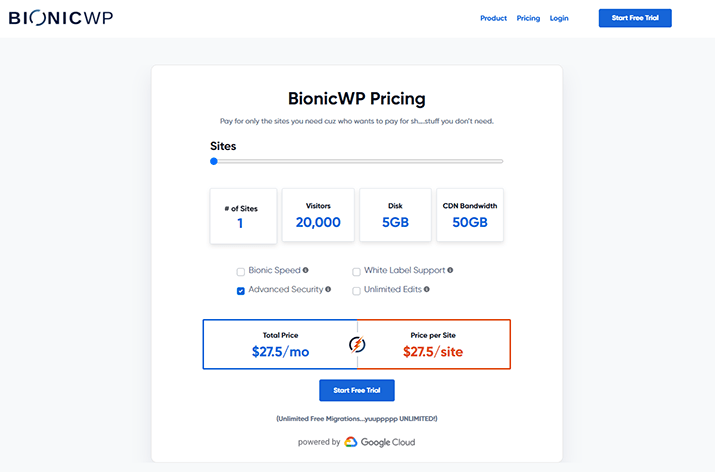Click the Google Cloud logo
The height and width of the screenshot is (472, 715).
(380, 442)
